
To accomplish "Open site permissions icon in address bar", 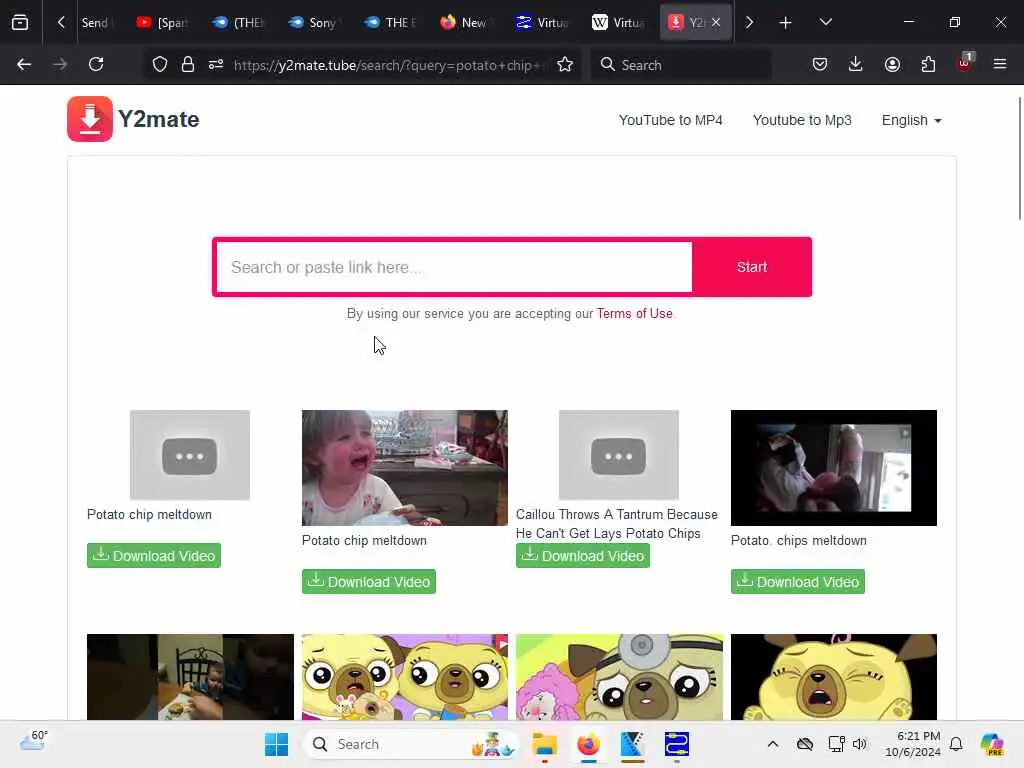I will pos(216,64).
